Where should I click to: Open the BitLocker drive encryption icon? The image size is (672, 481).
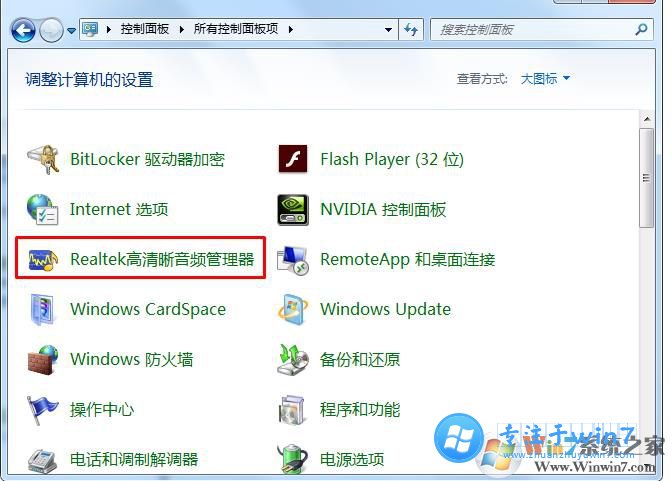point(43,159)
